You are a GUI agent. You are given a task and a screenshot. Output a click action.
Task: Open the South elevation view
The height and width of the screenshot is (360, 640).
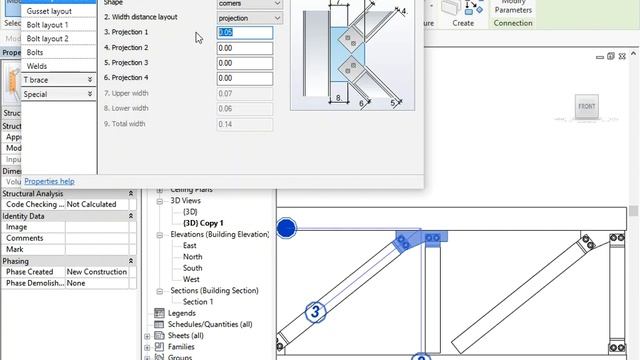[193, 268]
